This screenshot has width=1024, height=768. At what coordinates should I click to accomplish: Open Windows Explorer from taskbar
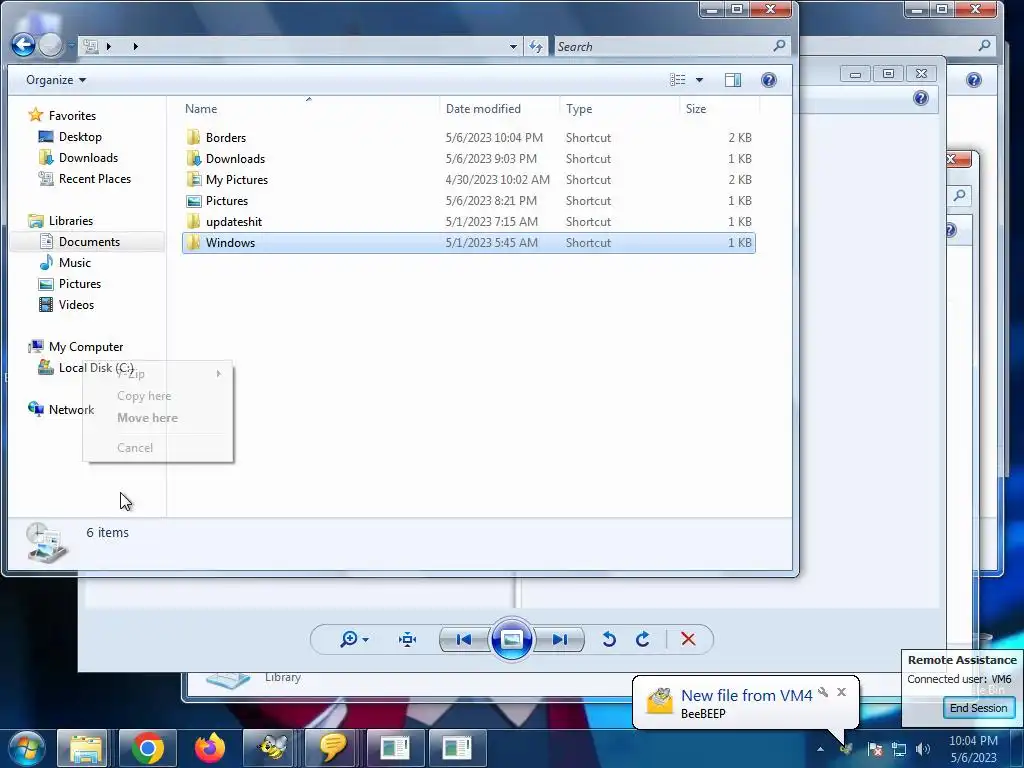click(83, 748)
